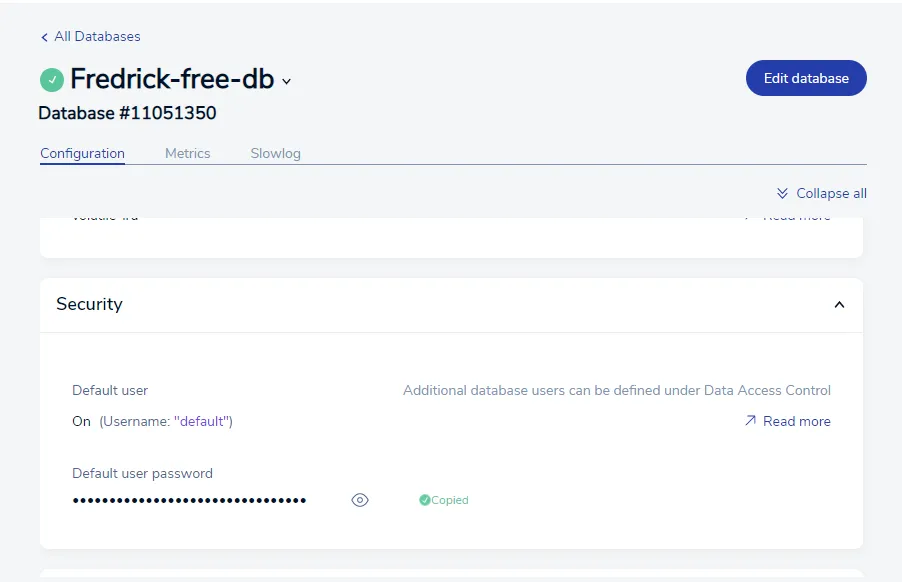Open the Fredrick-free-db name dropdown chevron
The height and width of the screenshot is (582, 902).
(x=287, y=81)
